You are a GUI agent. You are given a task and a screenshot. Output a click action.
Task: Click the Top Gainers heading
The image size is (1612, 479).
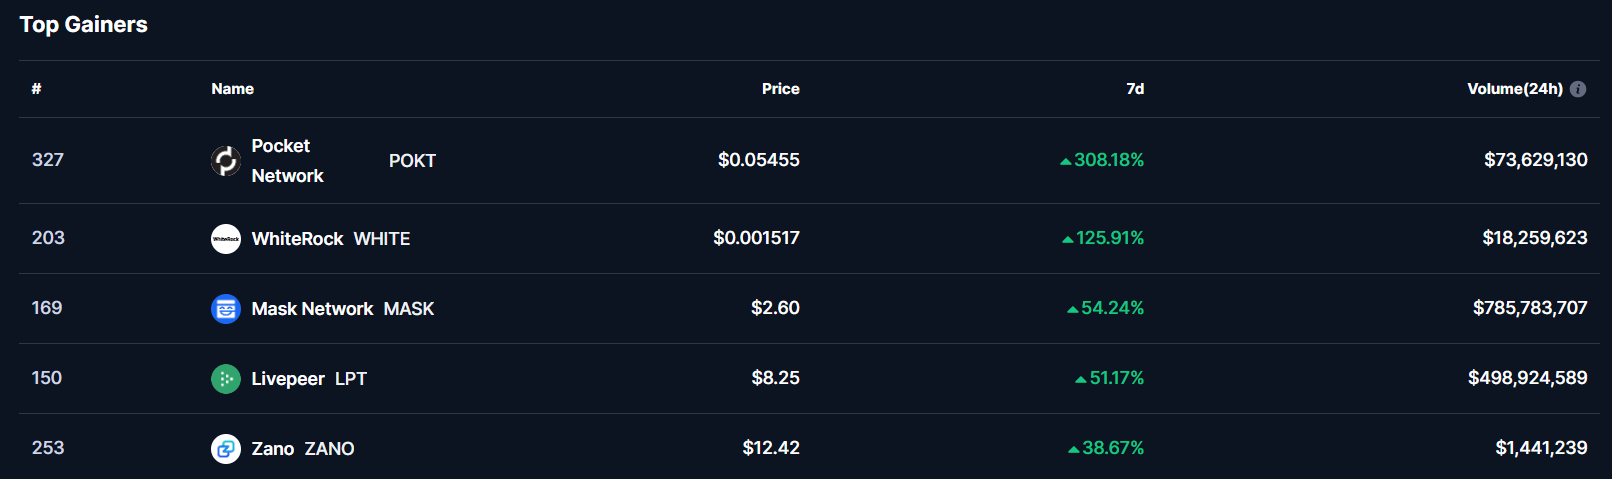[84, 25]
